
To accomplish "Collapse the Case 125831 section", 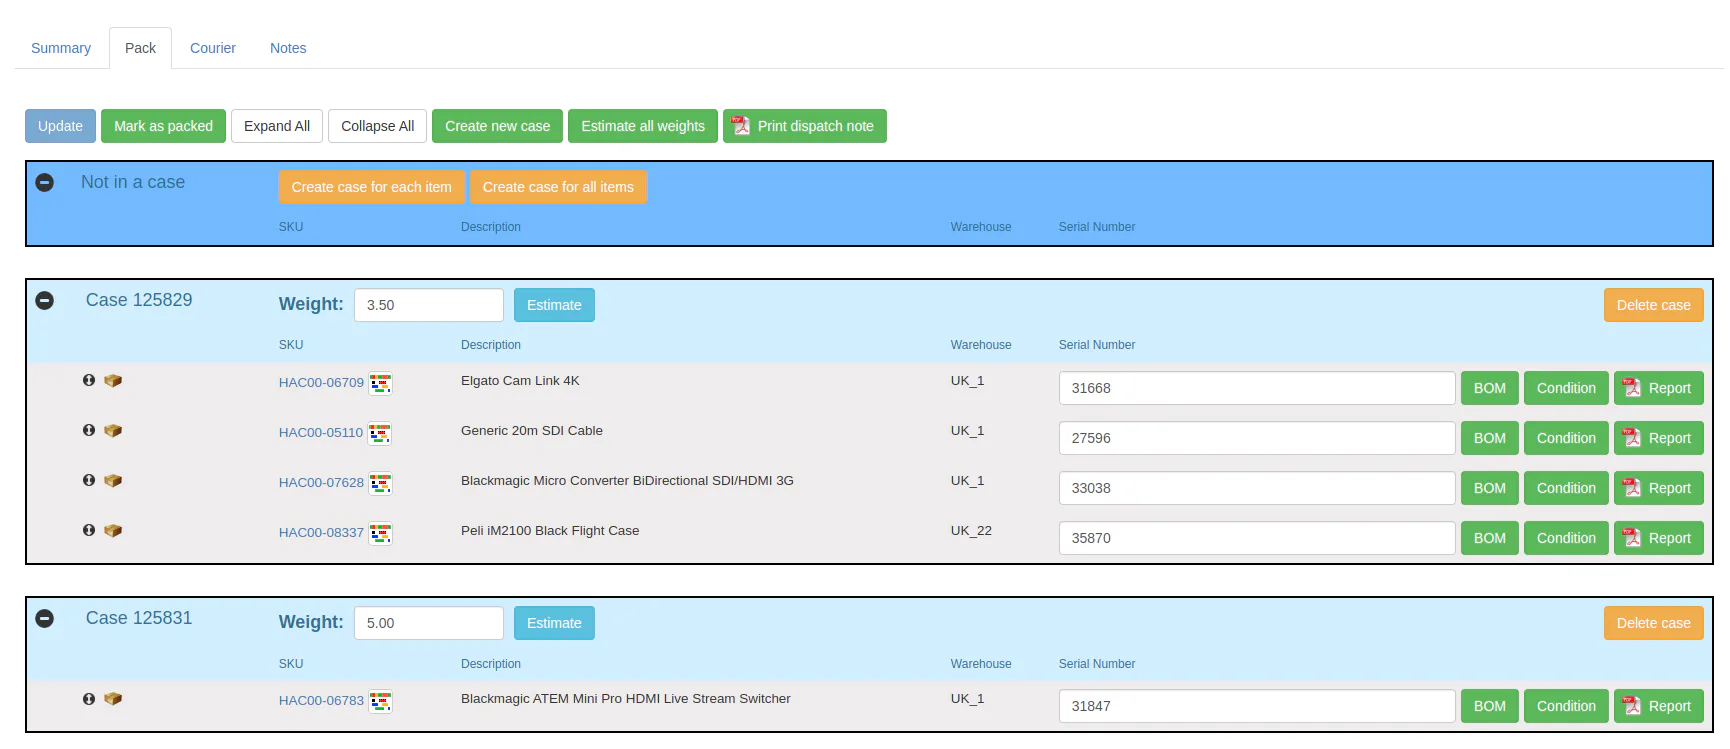I will point(45,619).
